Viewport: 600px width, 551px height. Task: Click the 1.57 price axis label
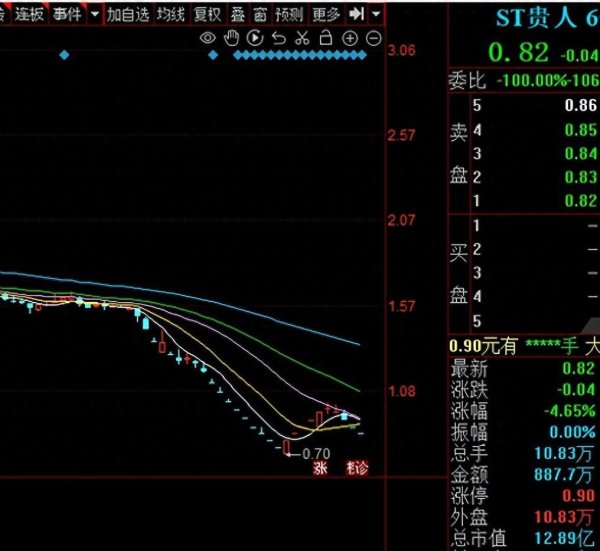pyautogui.click(x=402, y=306)
